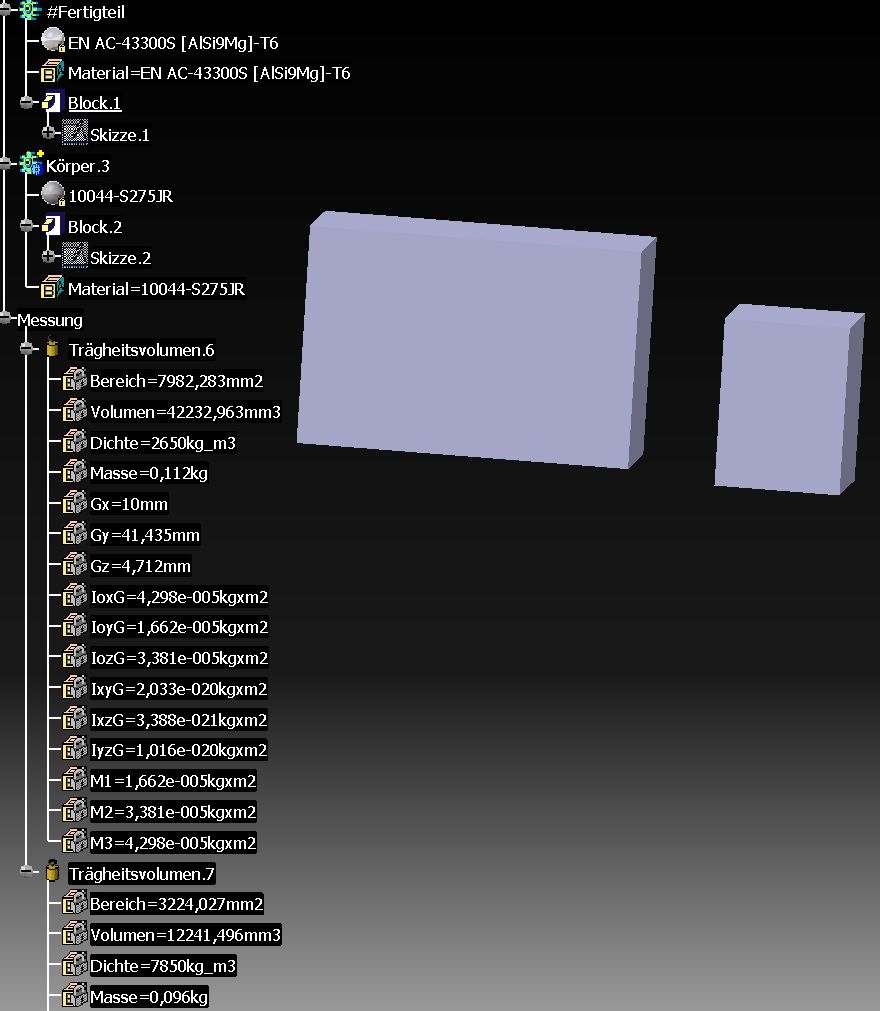Select the Block.2 pad feature icon
Screen dimensions: 880x1011
pos(52,226)
